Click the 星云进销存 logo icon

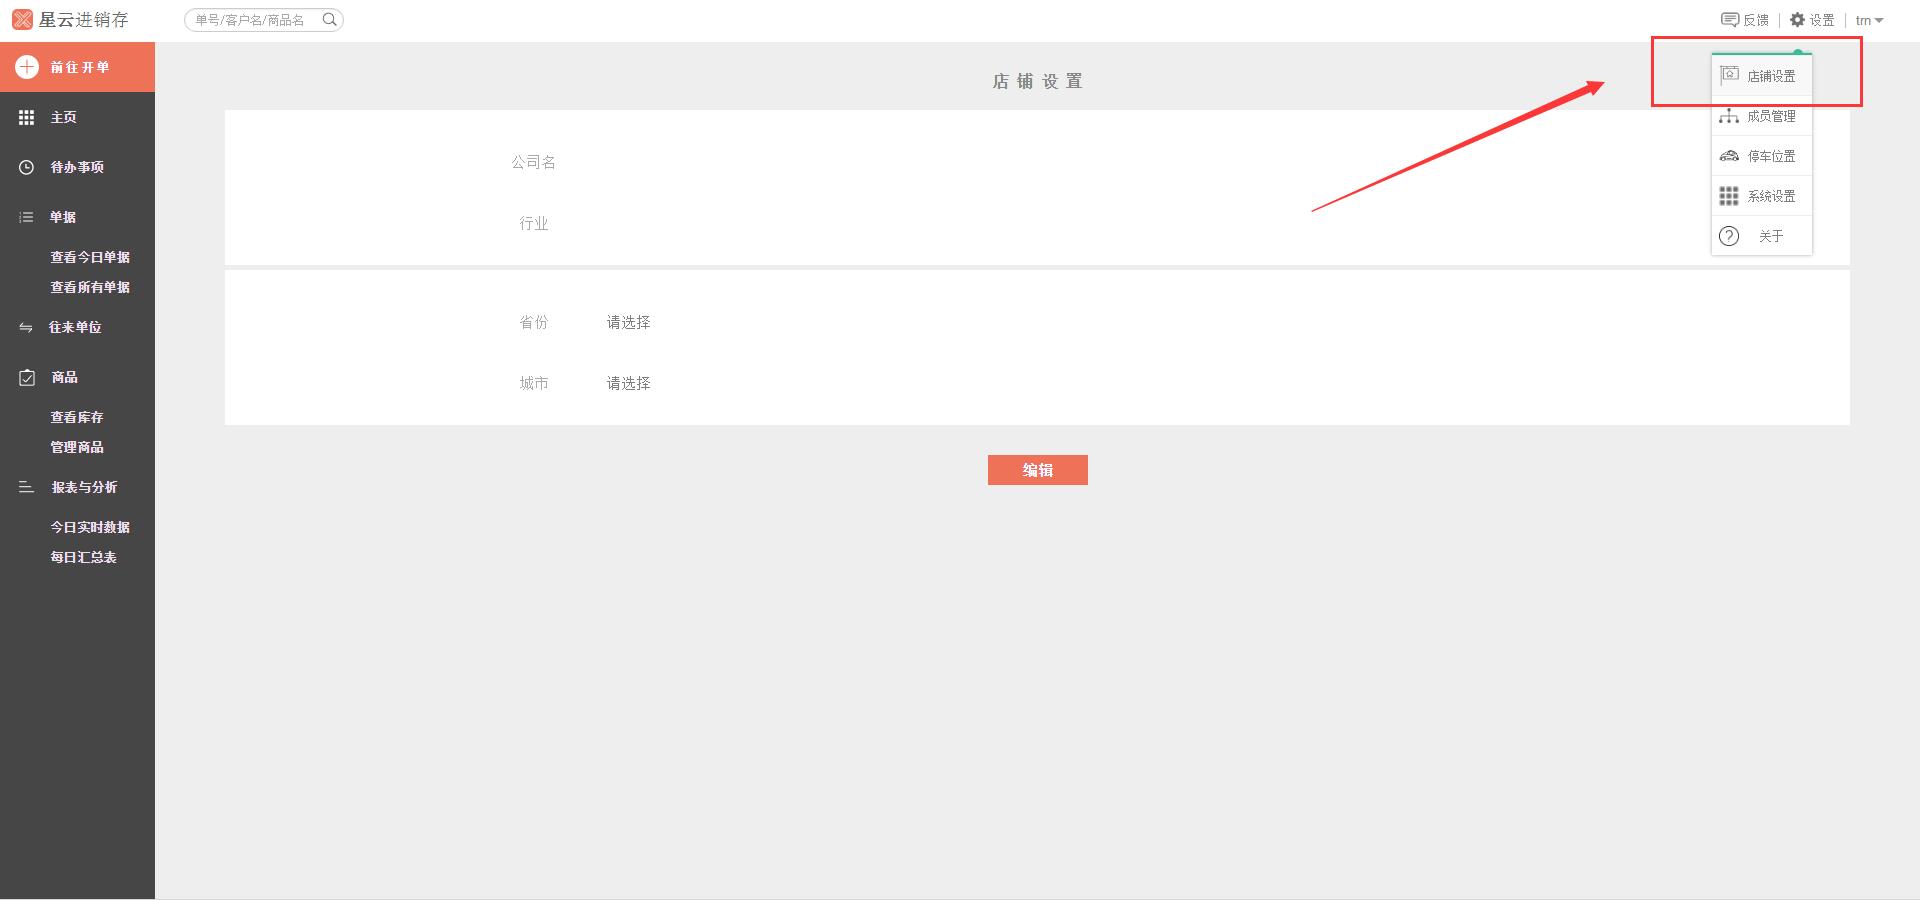[x=22, y=20]
